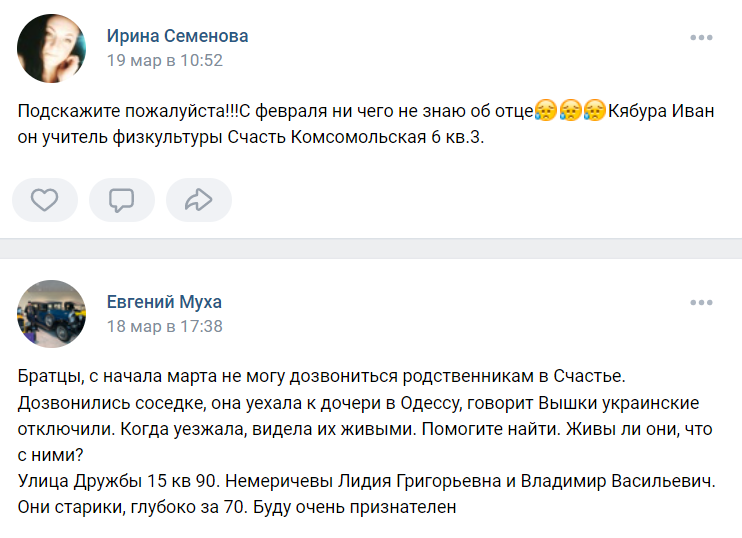742x538 pixels.
Task: Open the post dated 18 мар в 17:38
Action: click(x=165, y=326)
